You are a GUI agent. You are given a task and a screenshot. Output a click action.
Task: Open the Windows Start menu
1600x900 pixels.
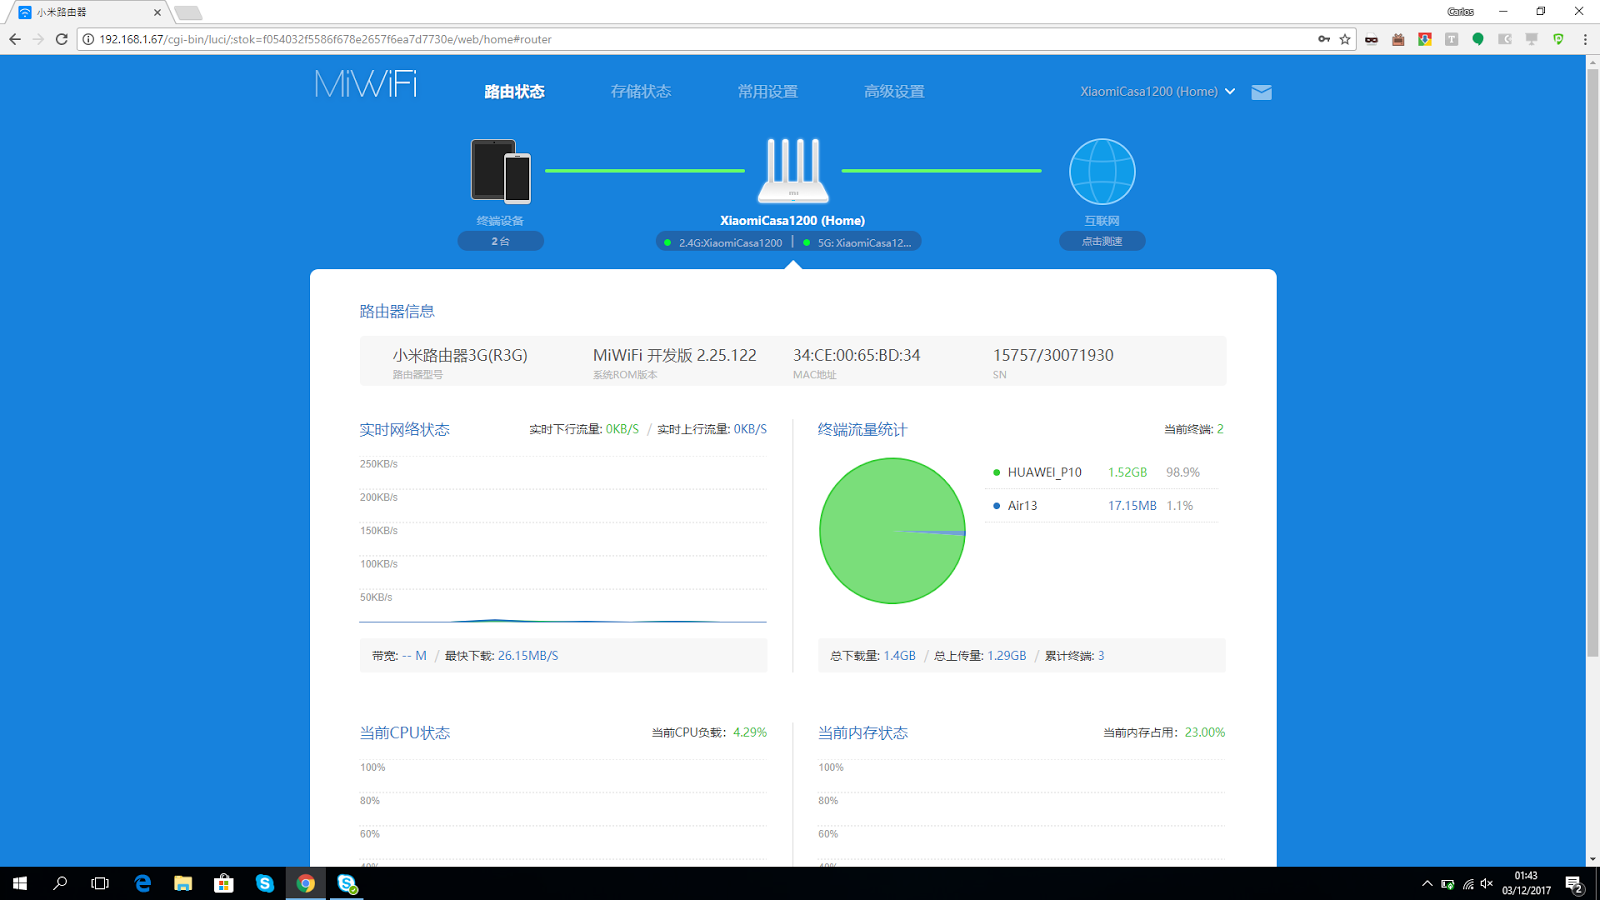(20, 884)
